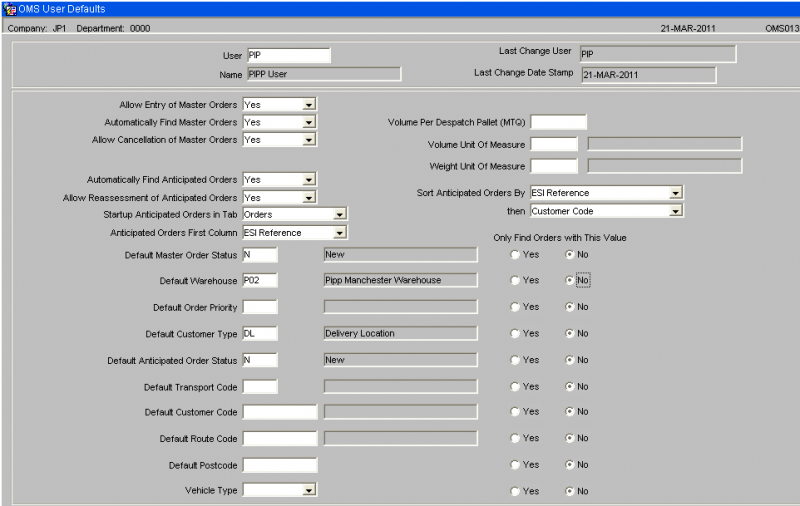Select Yes for Default Warehouse
This screenshot has height=506, width=800.
point(515,280)
